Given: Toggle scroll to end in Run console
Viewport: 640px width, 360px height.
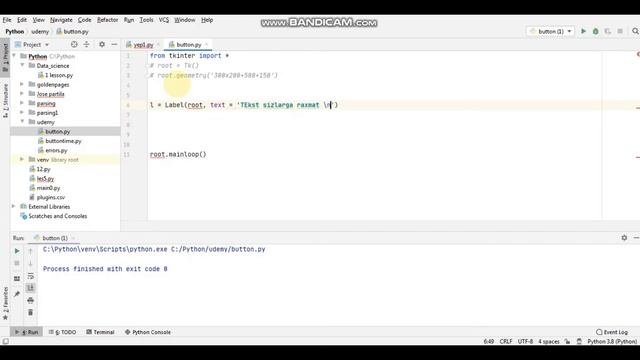Looking at the screenshot, I should pos(31,288).
